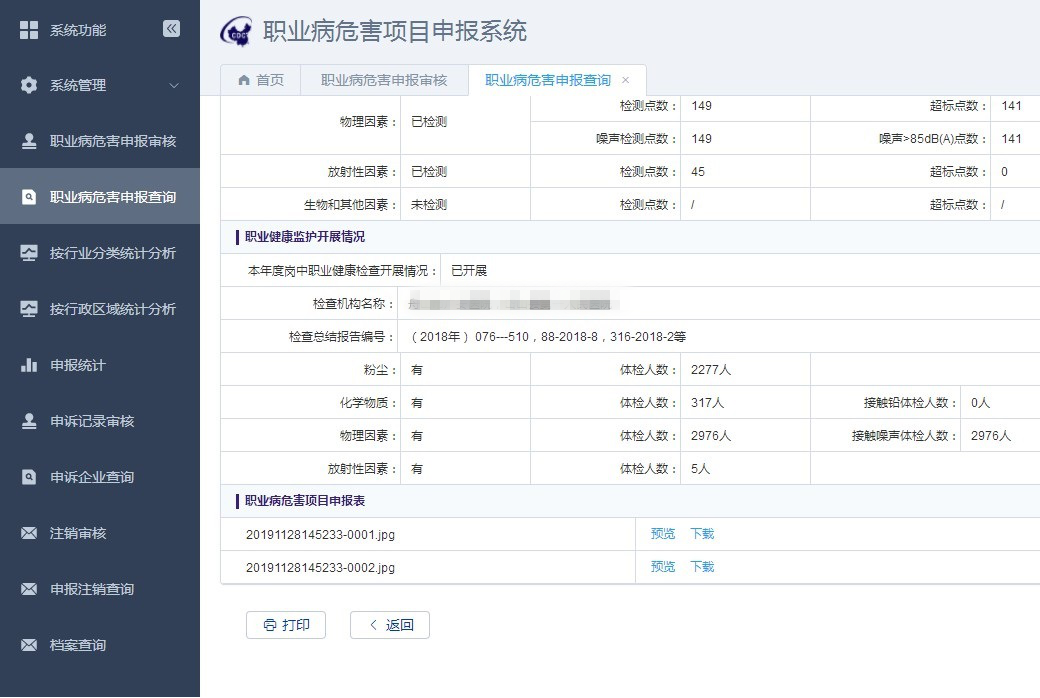Click the 档案查询 envelope icon
This screenshot has width=1040, height=698.
point(29,645)
